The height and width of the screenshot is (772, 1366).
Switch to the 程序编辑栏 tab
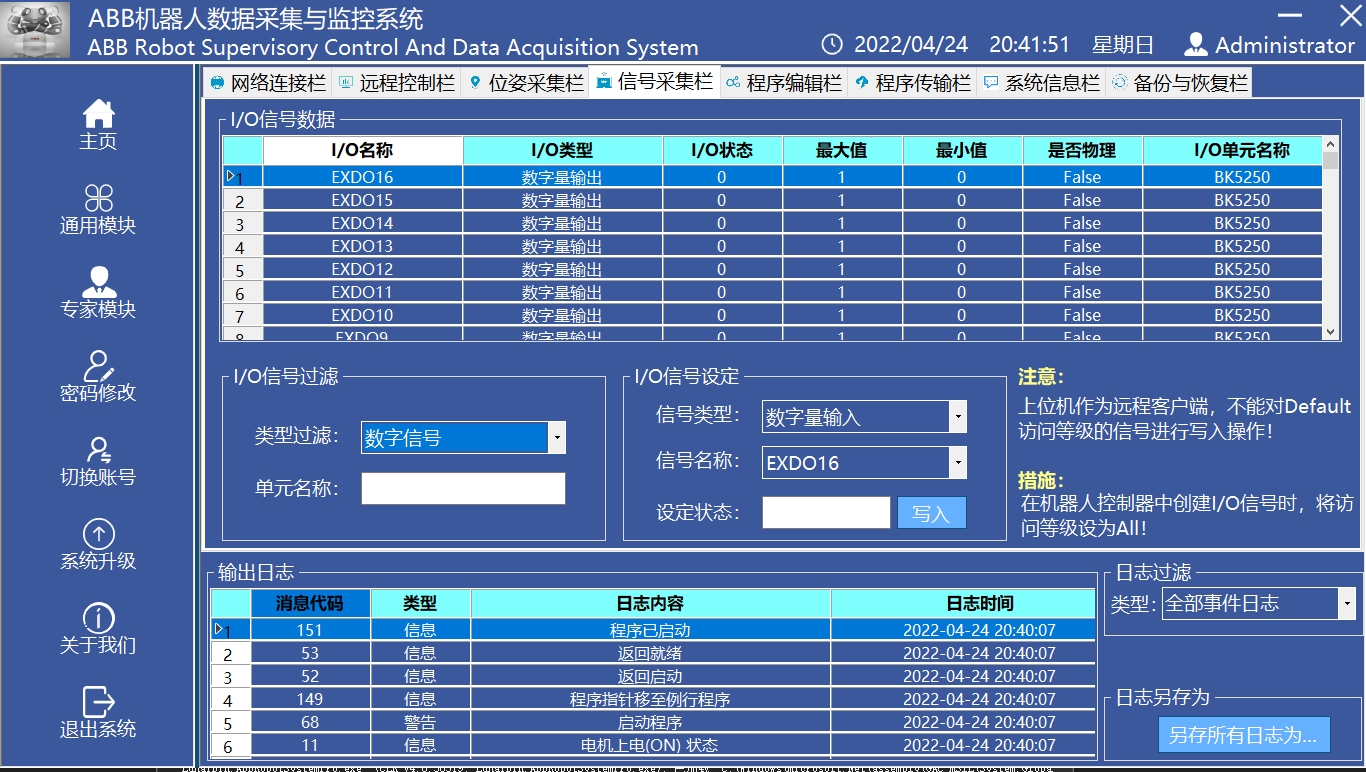pyautogui.click(x=783, y=83)
